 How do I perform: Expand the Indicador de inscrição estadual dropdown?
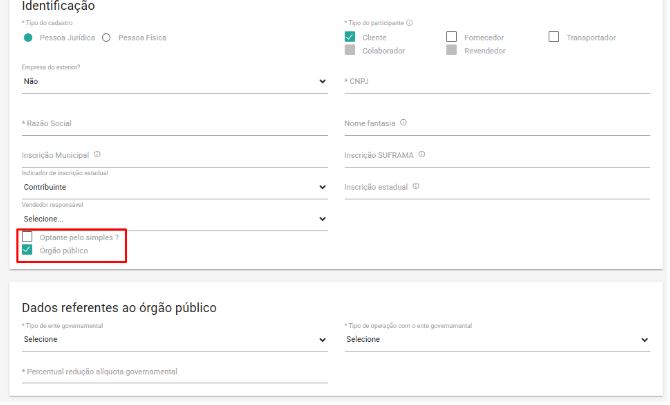click(174, 187)
